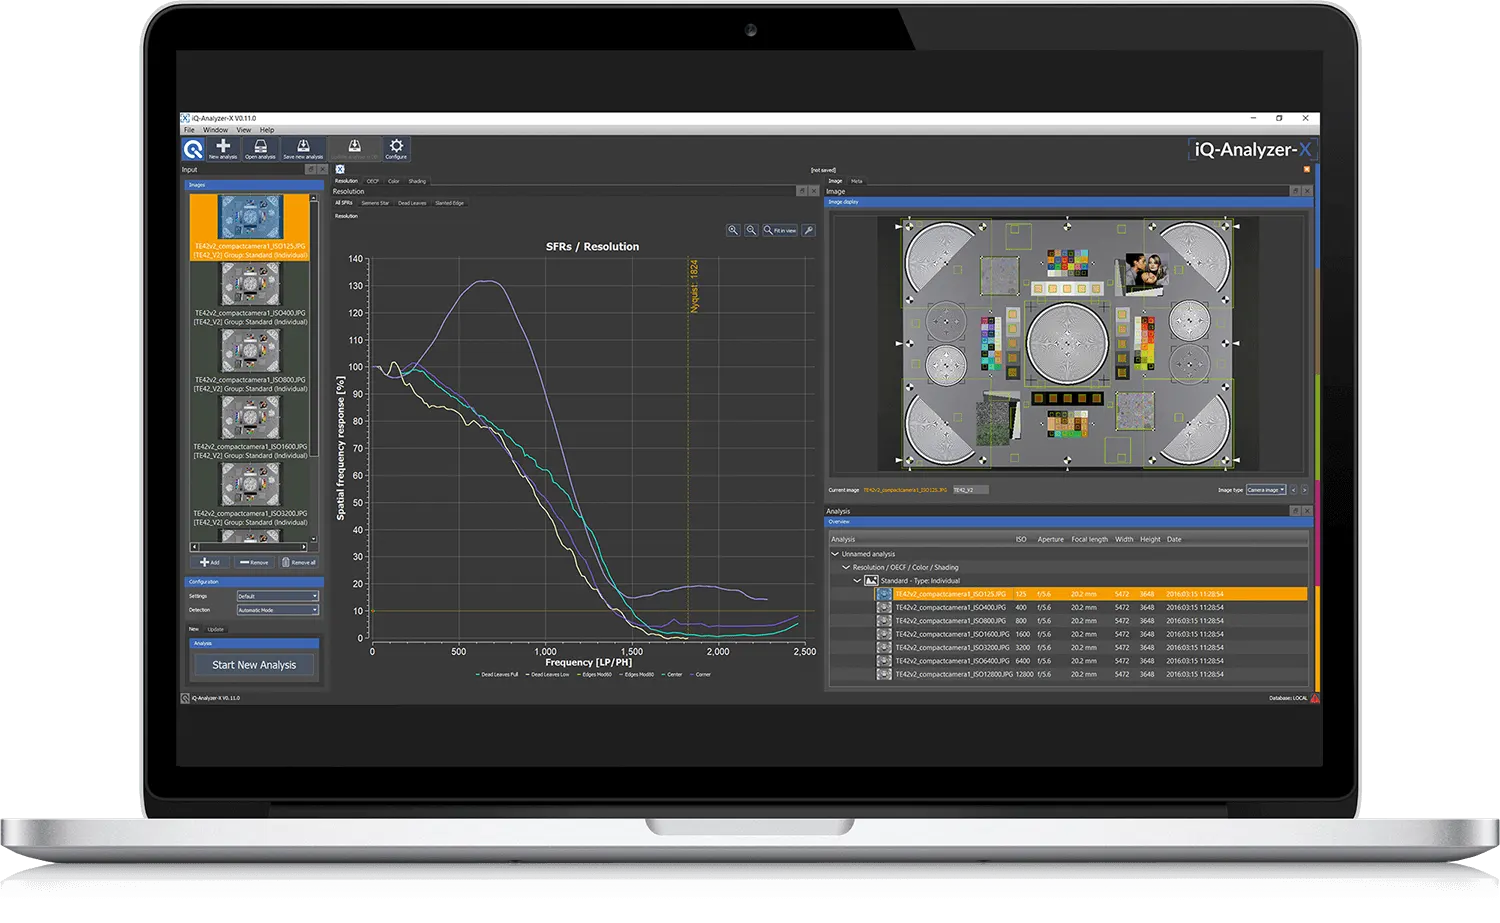Screen dimensions: 1500x923
Task: Undock the Image panel
Action: (1295, 191)
